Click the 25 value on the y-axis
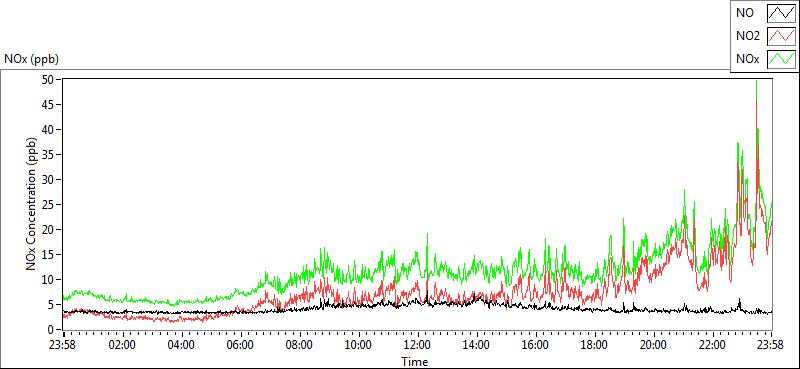Screen dimensions: 800x369 tap(48, 205)
